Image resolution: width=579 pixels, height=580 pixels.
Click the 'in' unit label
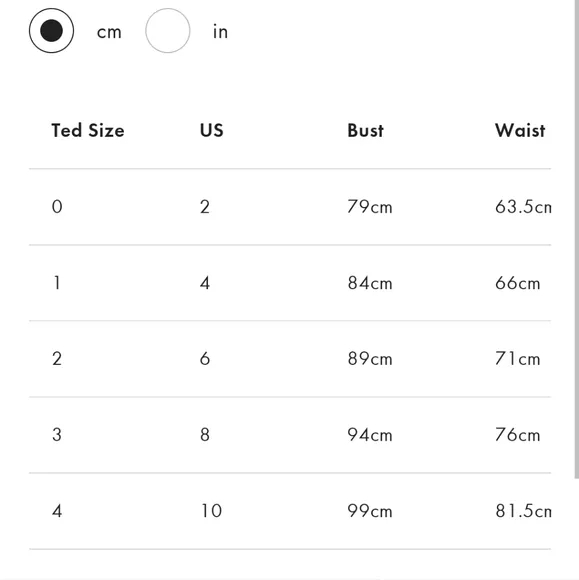[221, 31]
